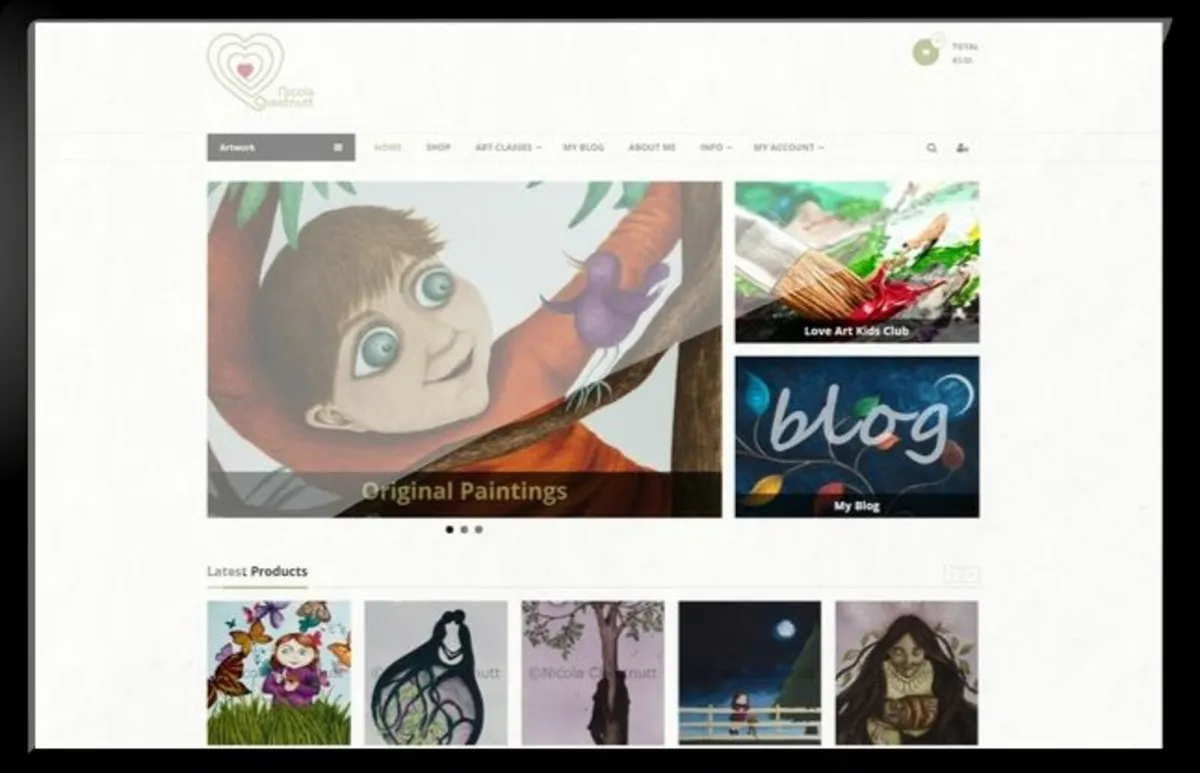Open the night moon fence painting thumbnail

749,672
